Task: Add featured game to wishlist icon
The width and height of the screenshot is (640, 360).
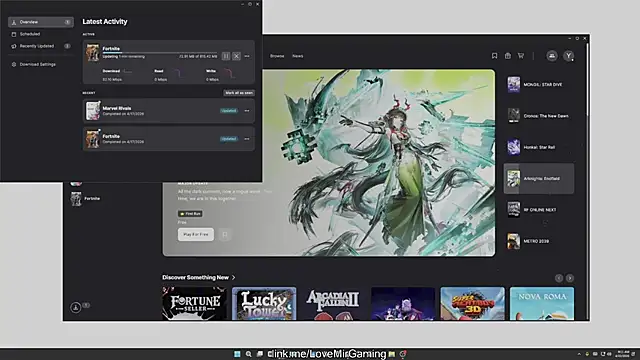Action: tap(225, 234)
